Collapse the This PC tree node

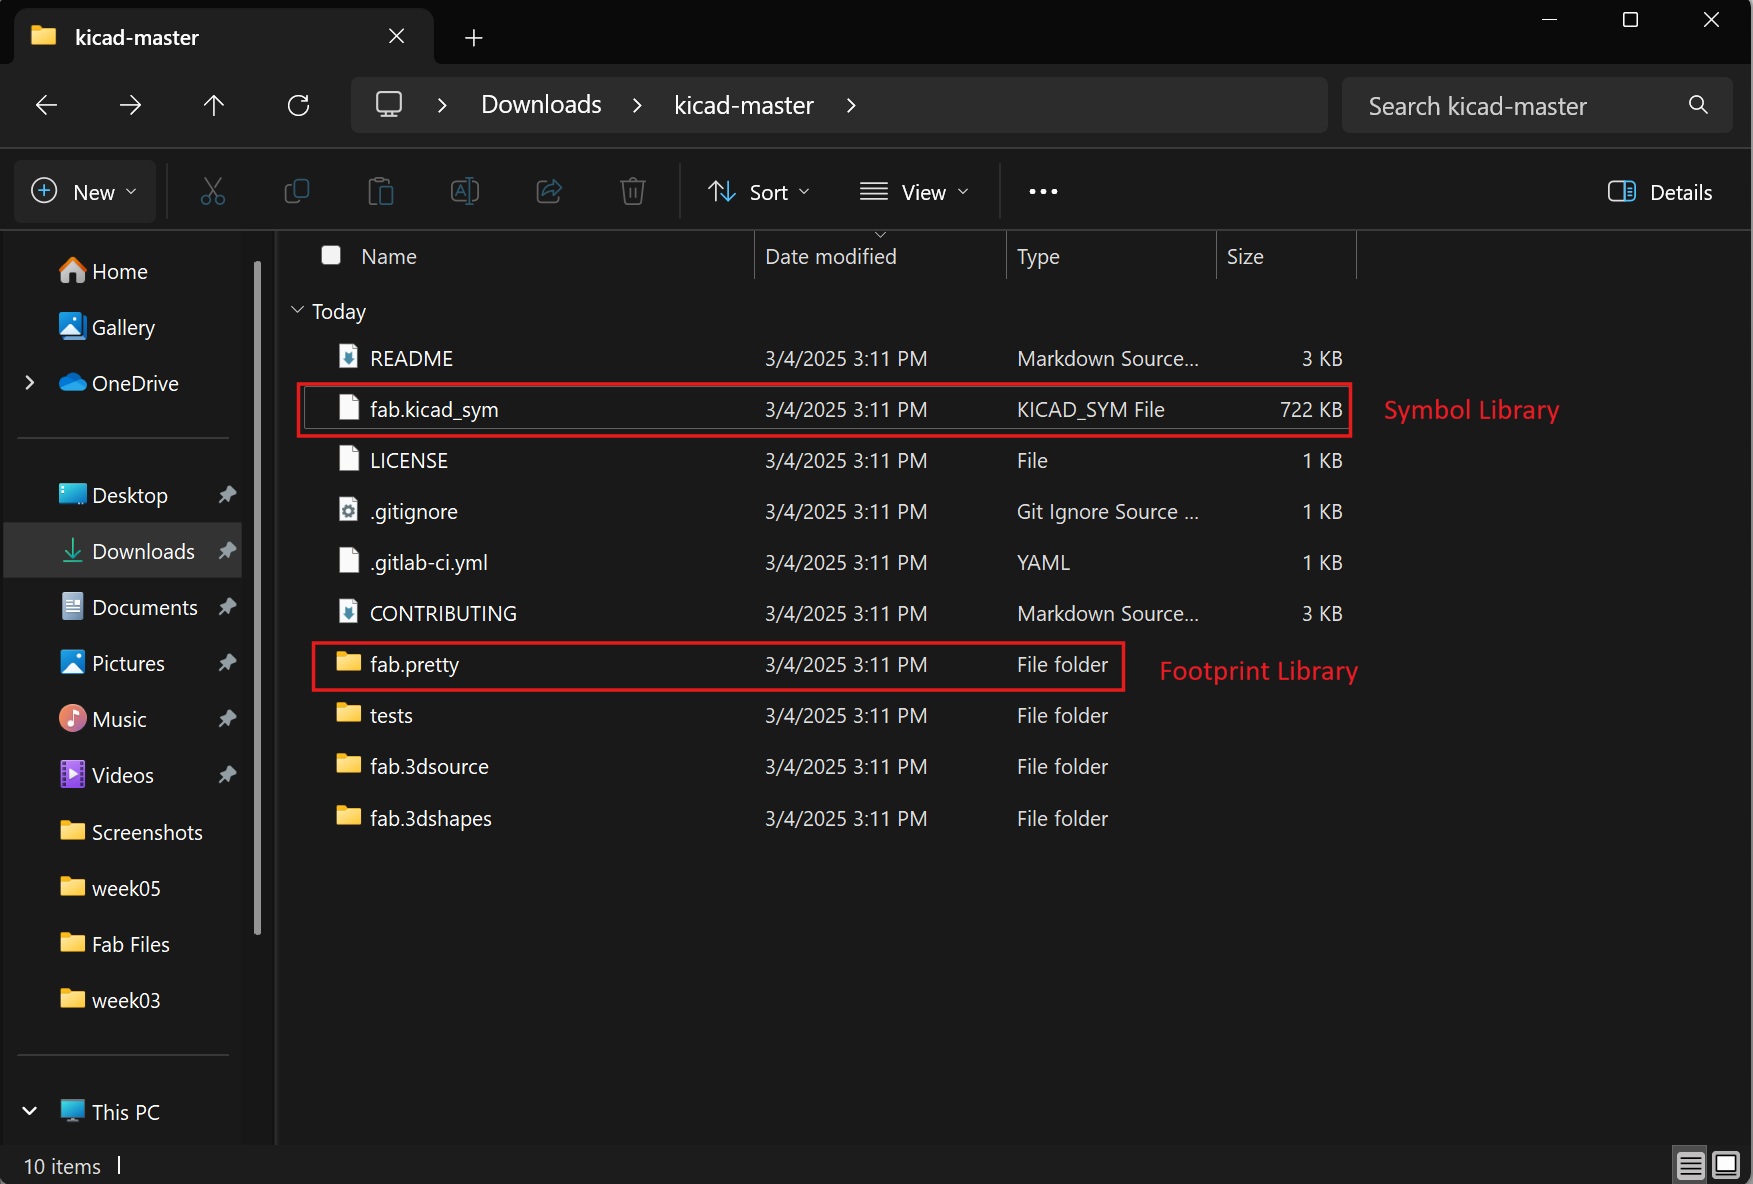click(x=30, y=1111)
